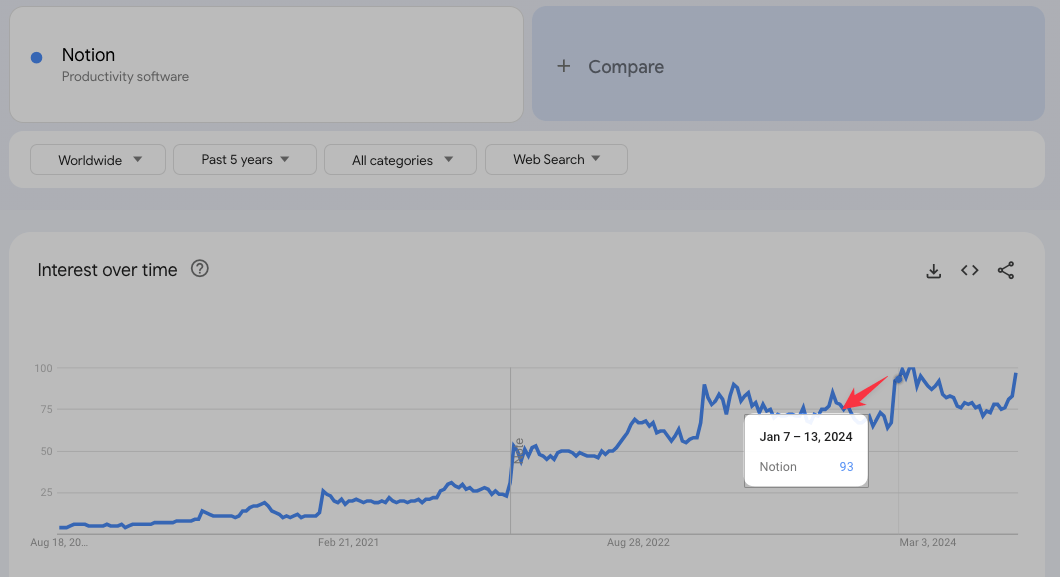Click the help question mark near Interest over time

coord(199,268)
